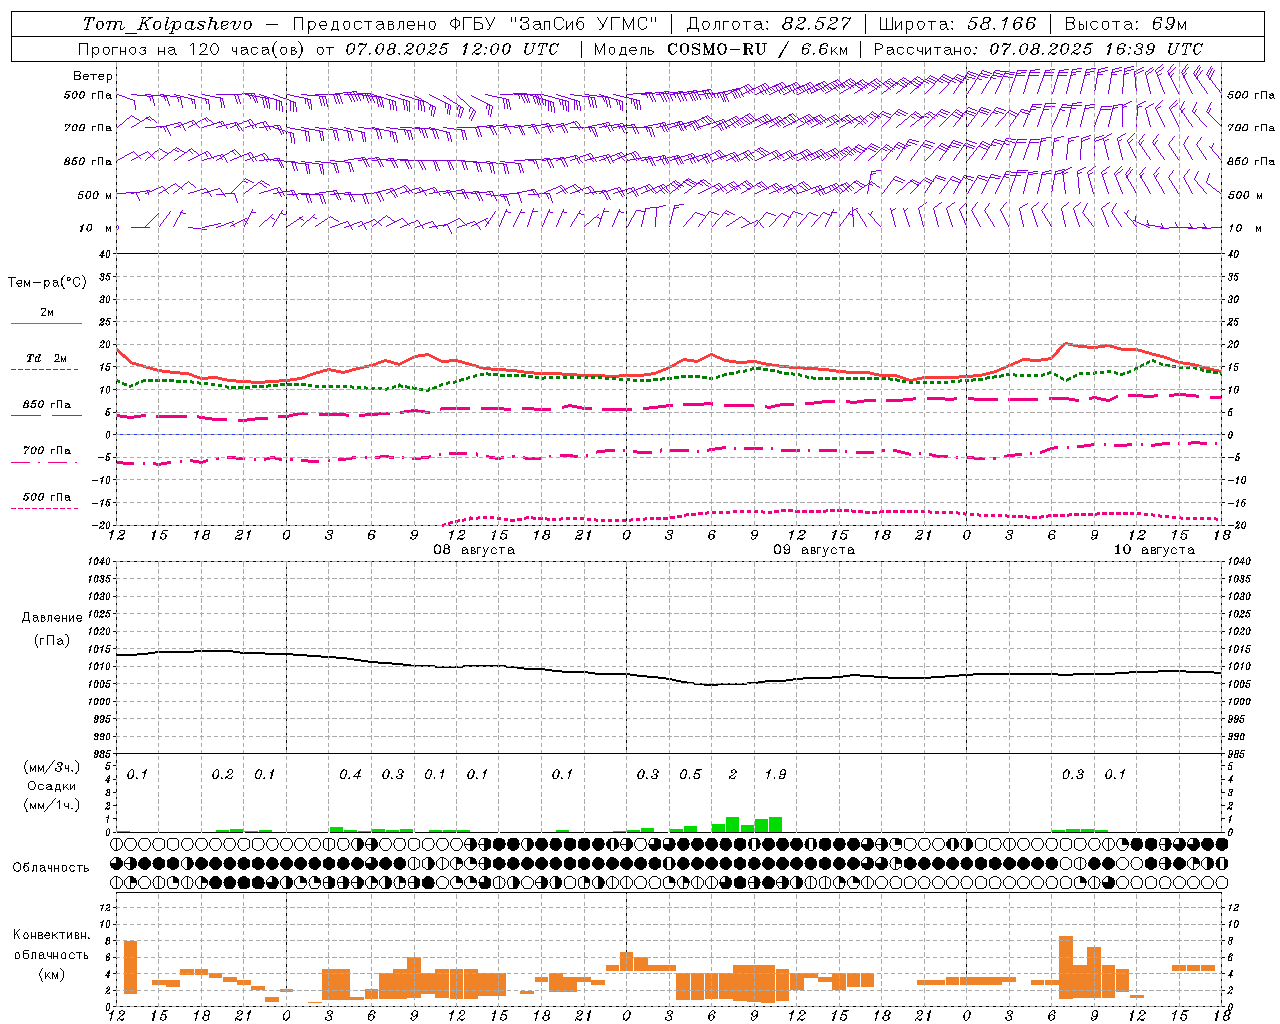
Task: Click the 08 августа date label
Action: click(474, 550)
